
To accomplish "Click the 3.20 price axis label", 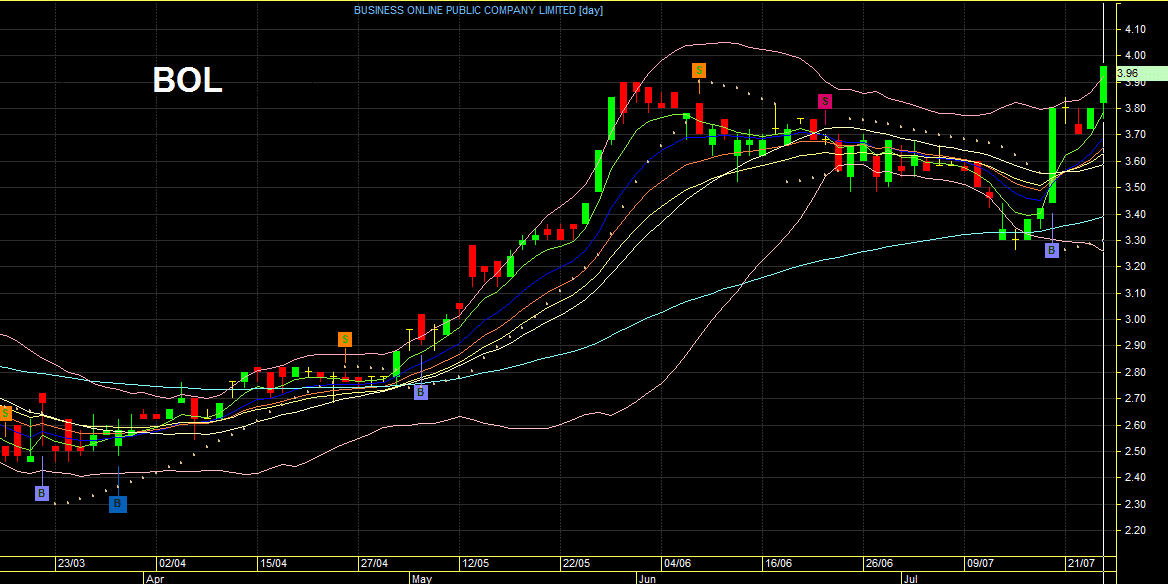I will point(1136,267).
